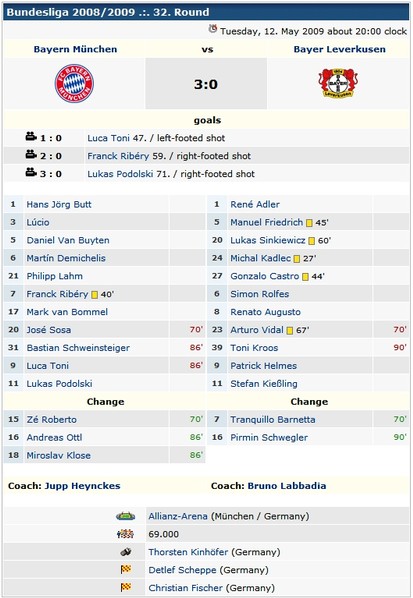Click the Bayern München club crest
The width and height of the screenshot is (413, 598).
[74, 84]
